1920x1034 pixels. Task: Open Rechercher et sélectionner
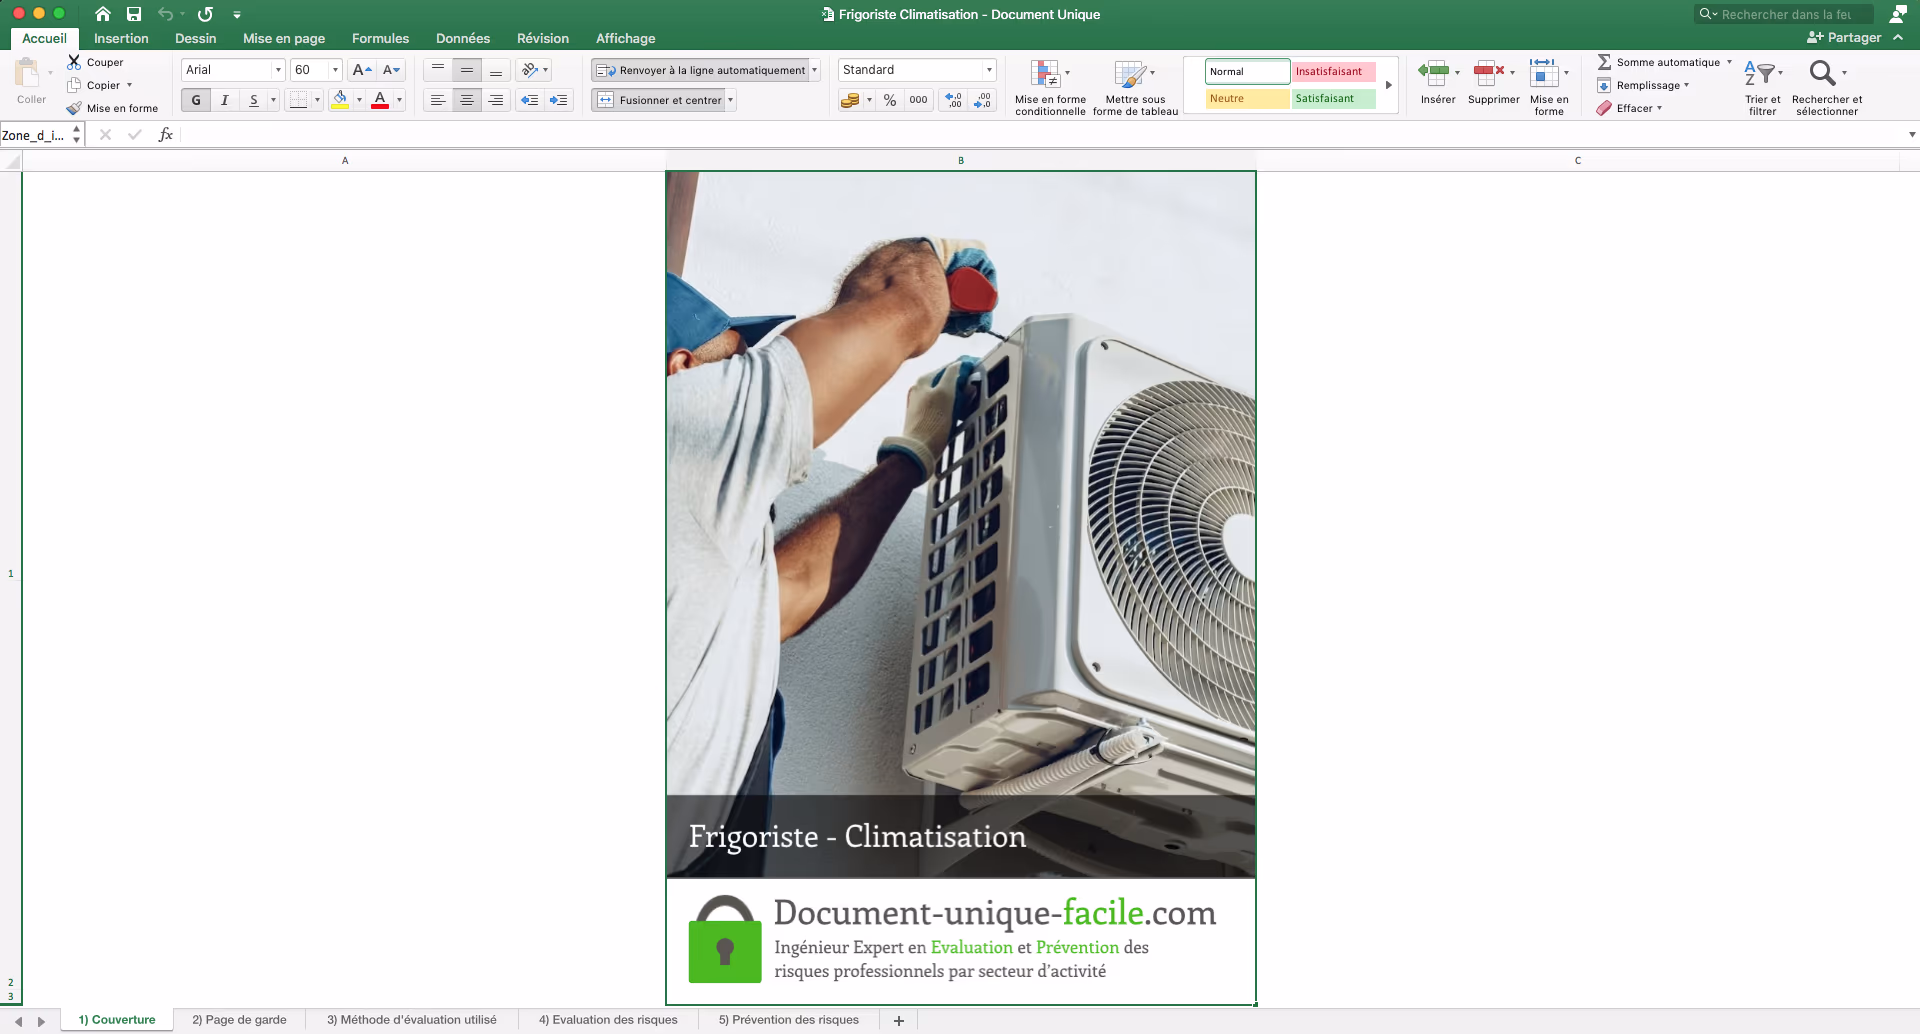pyautogui.click(x=1827, y=87)
